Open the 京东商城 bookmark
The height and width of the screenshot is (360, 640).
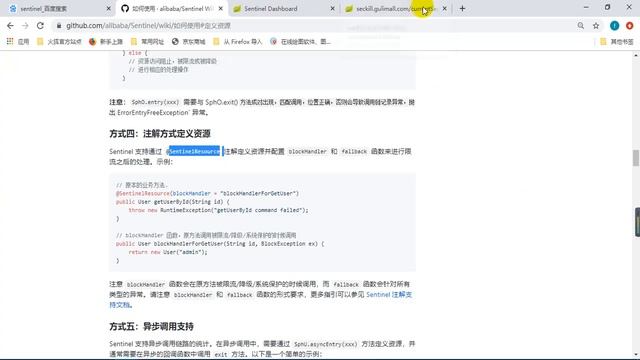(189, 42)
